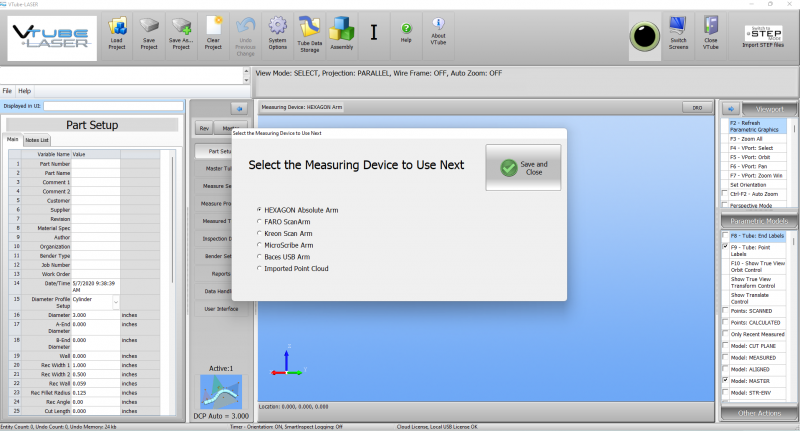Toggle Points: SCANNED checkbox

725,311
